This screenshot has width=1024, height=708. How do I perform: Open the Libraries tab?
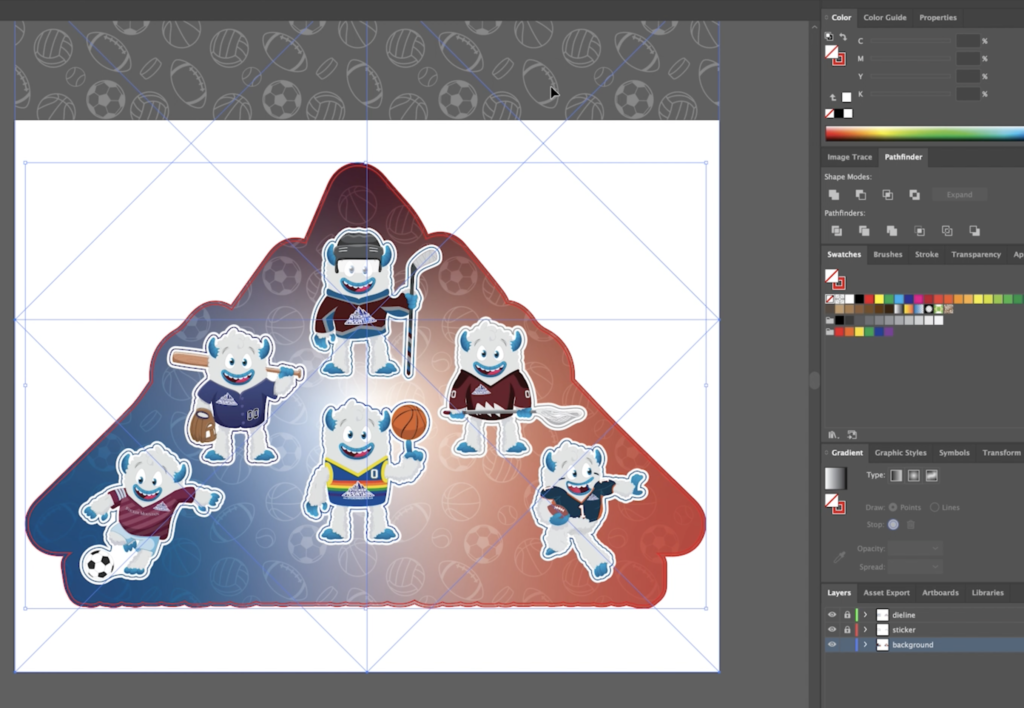987,593
